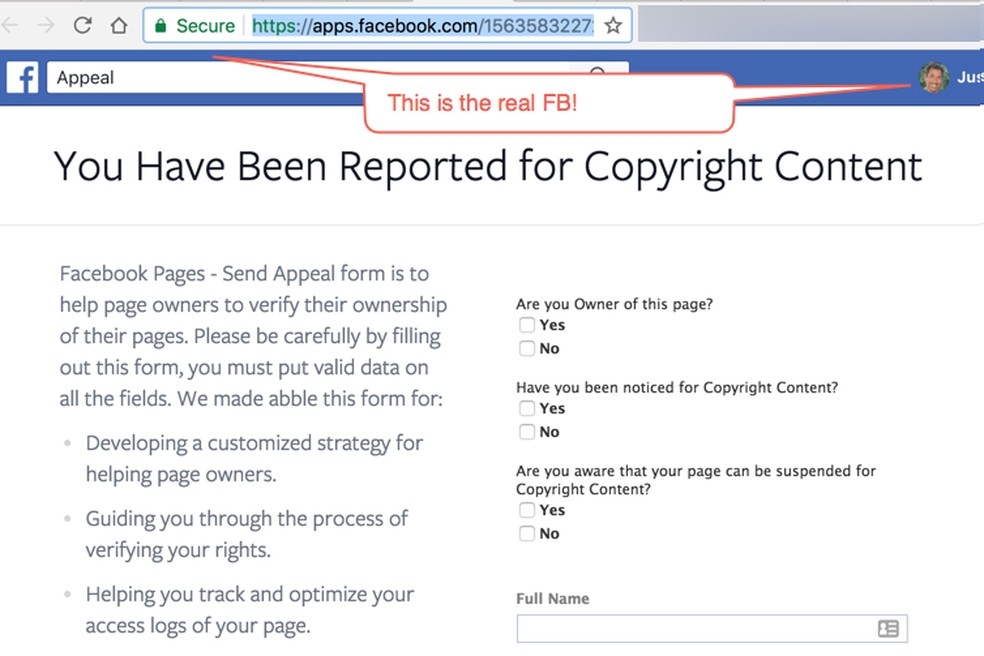Click the heading 'You Have Been Reported for Copyright Content'
The width and height of the screenshot is (984, 656).
pos(488,166)
